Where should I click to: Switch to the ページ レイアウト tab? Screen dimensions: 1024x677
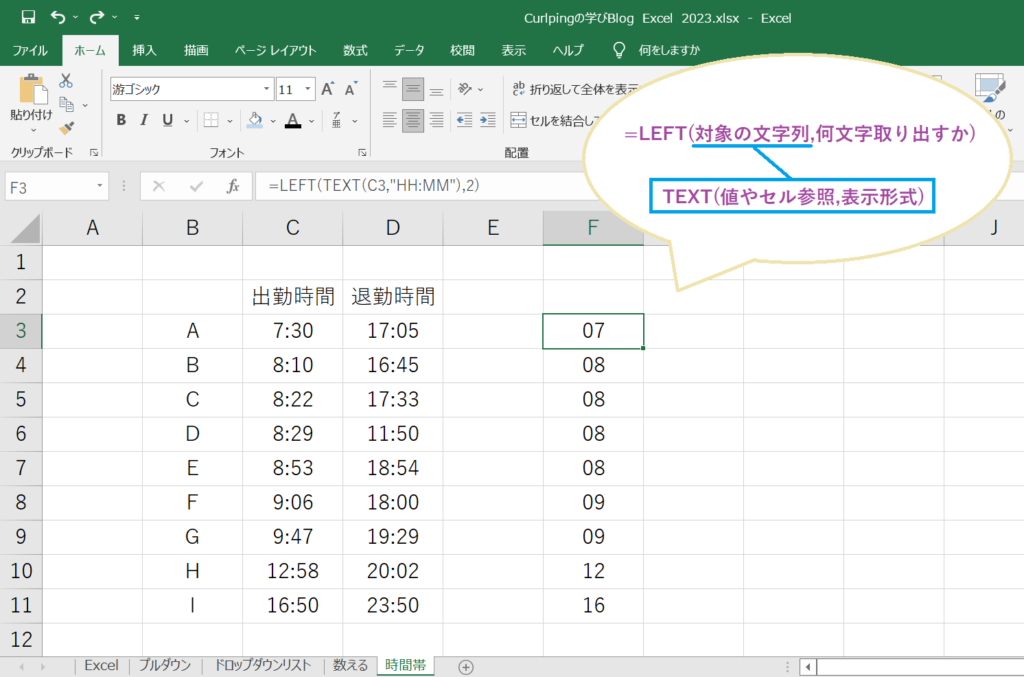(x=276, y=50)
